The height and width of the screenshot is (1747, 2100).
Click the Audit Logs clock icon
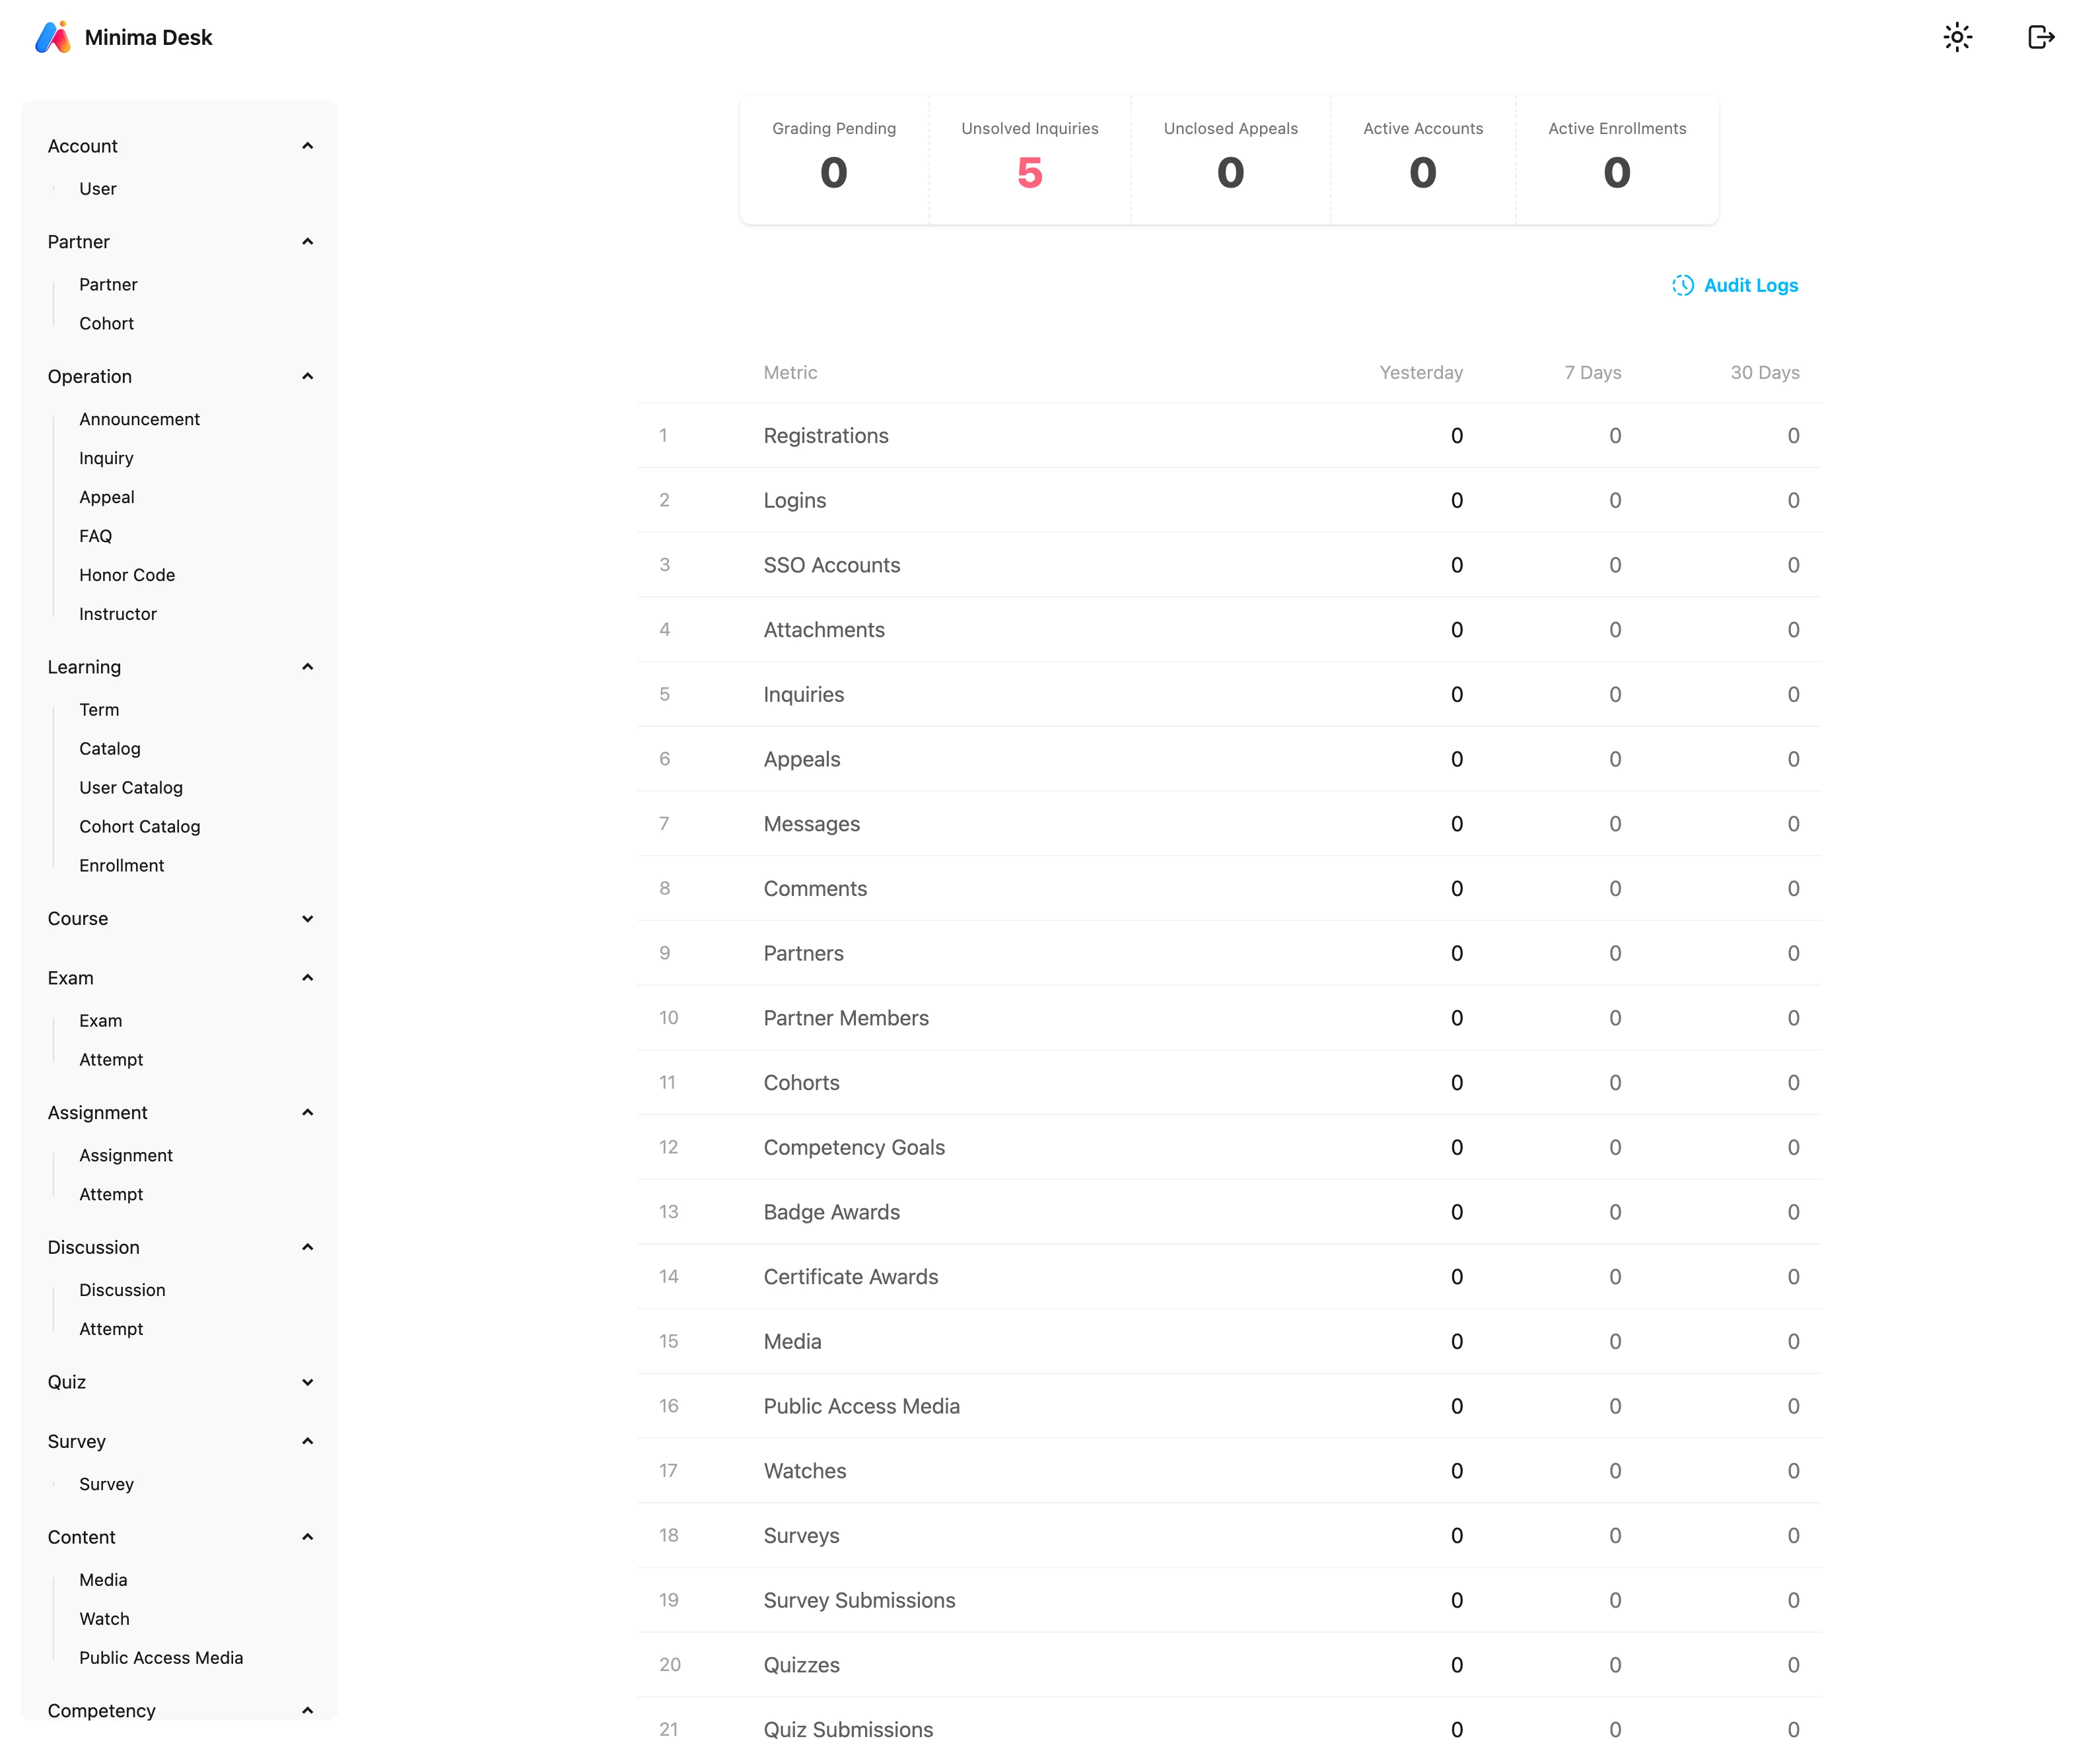click(1683, 285)
